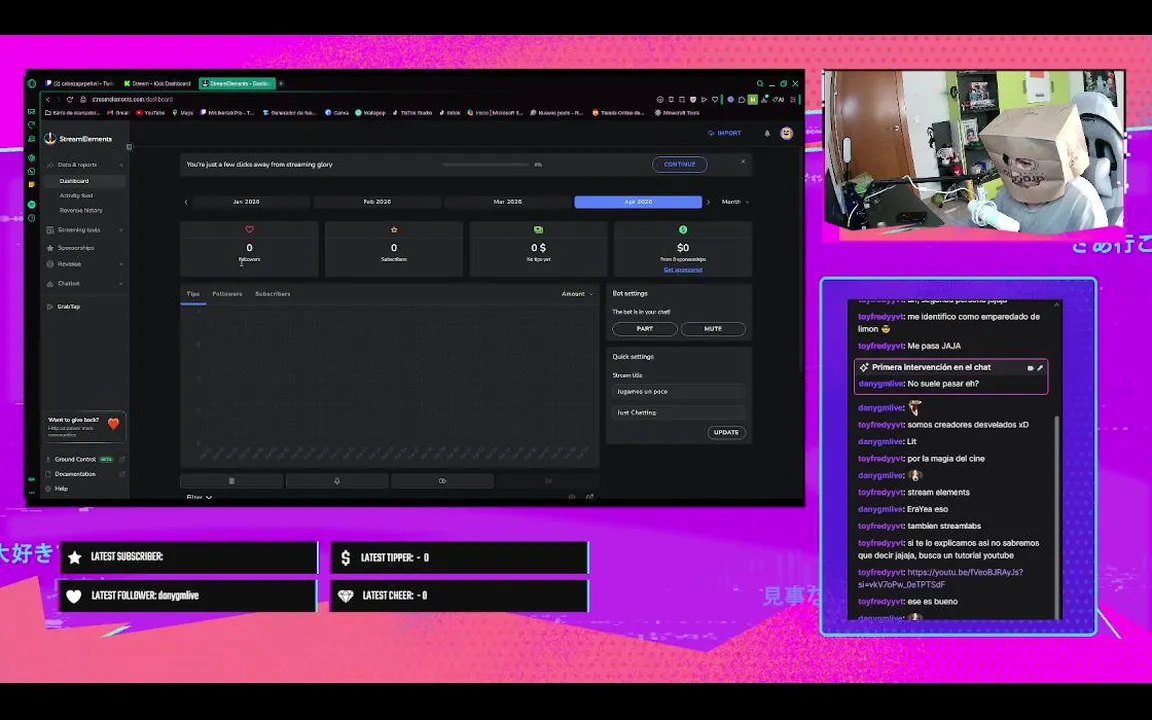1152x720 pixels.
Task: Edit the Stream title field
Action: click(679, 392)
